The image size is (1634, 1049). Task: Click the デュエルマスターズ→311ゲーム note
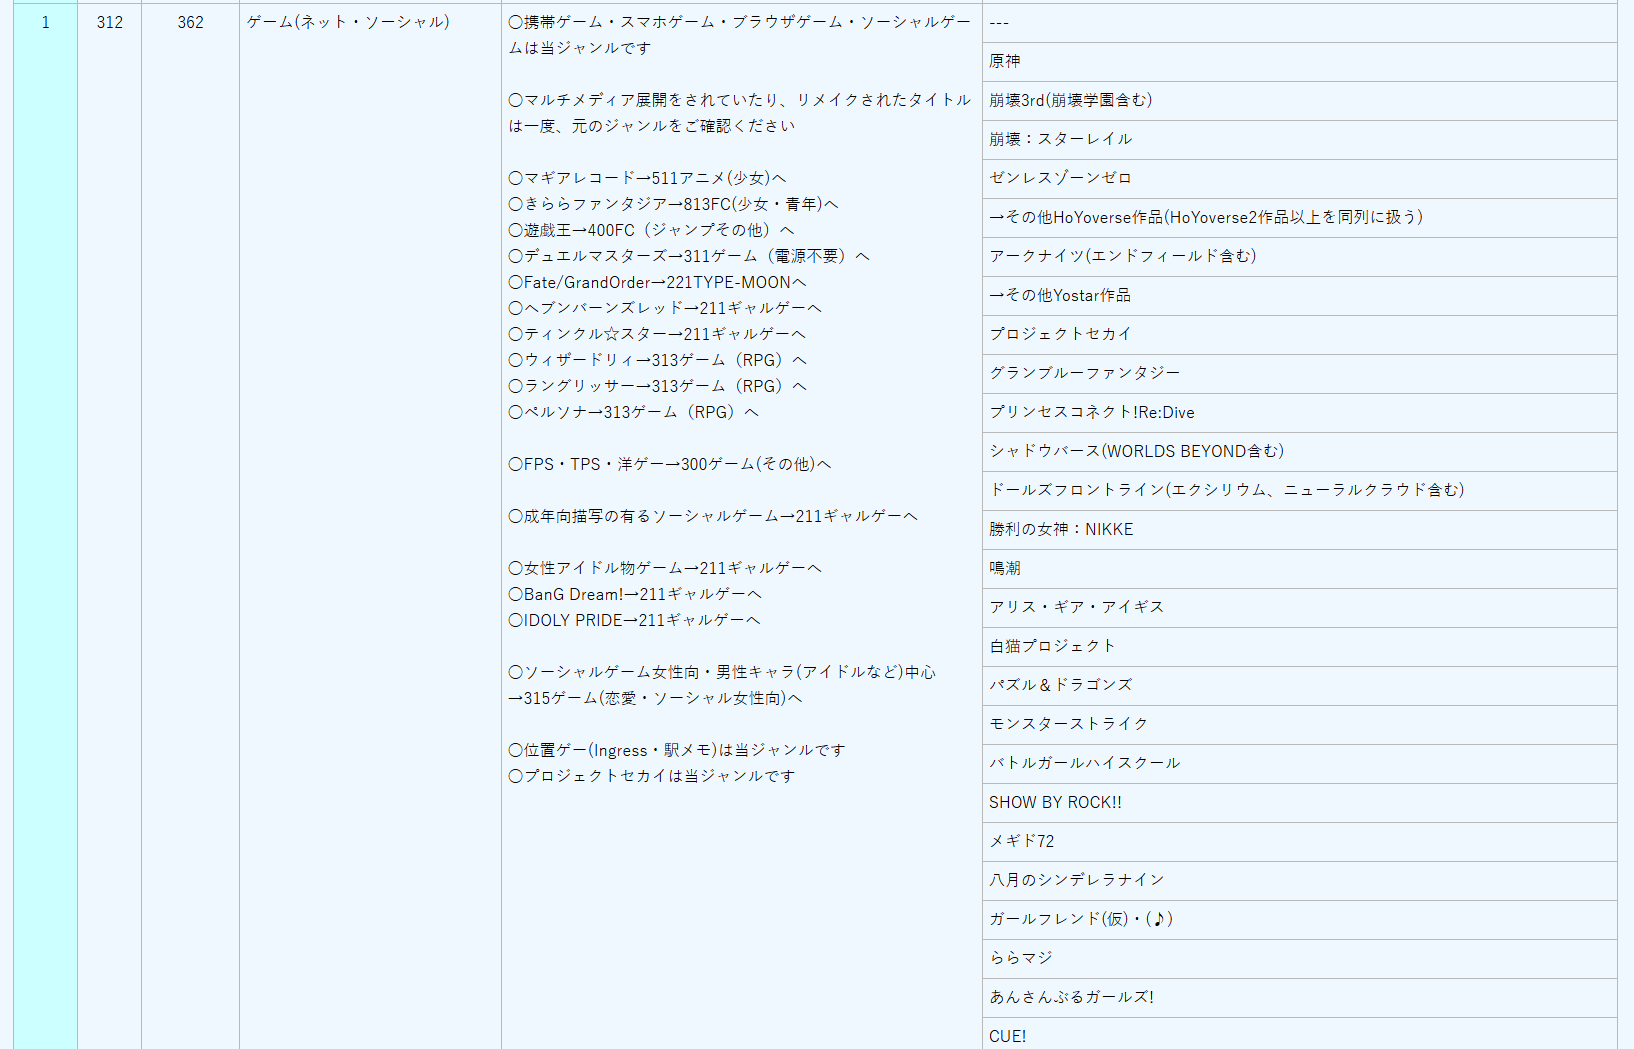point(689,256)
